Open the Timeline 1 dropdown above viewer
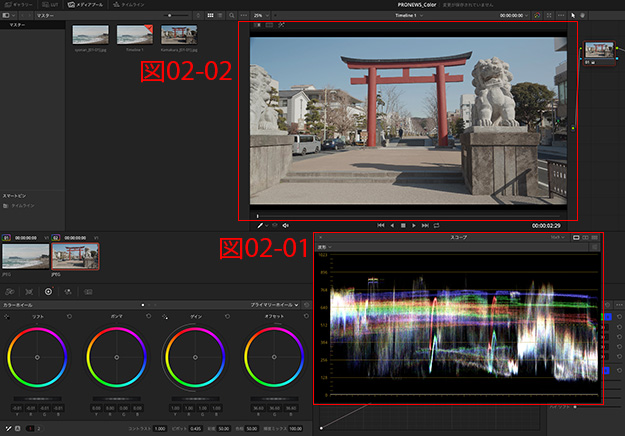 point(405,16)
